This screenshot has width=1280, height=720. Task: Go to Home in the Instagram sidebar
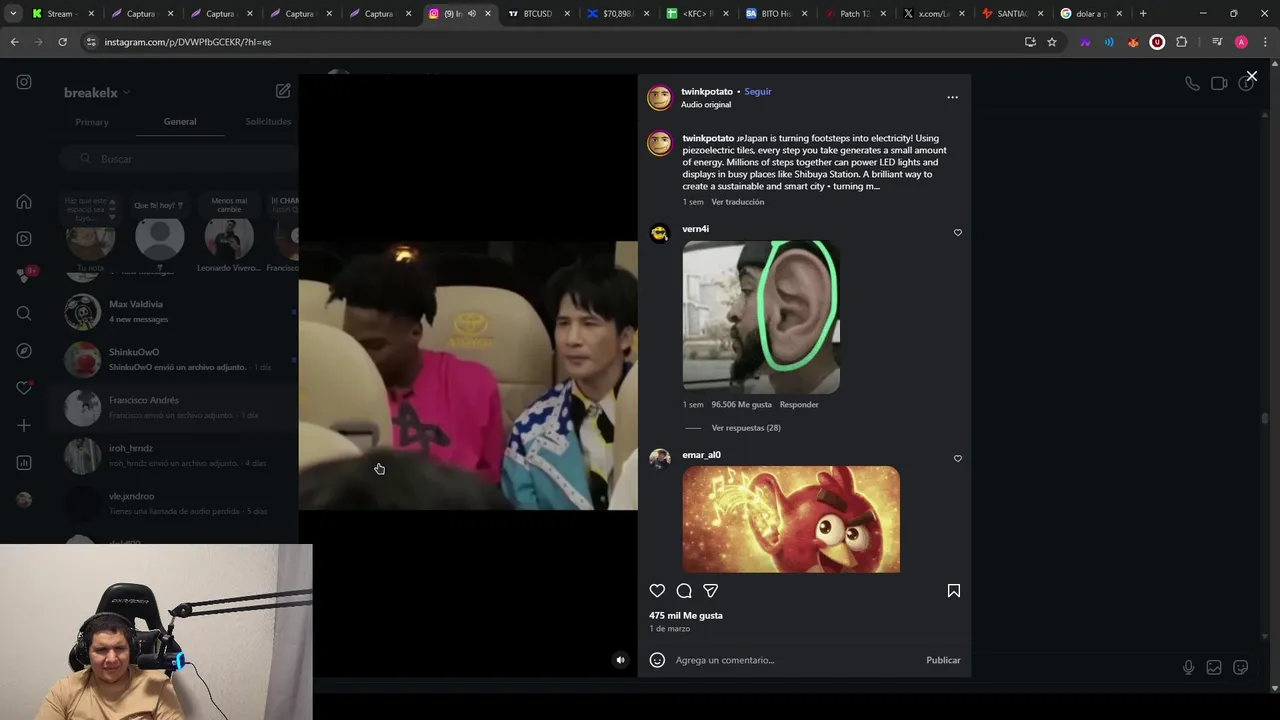point(24,201)
